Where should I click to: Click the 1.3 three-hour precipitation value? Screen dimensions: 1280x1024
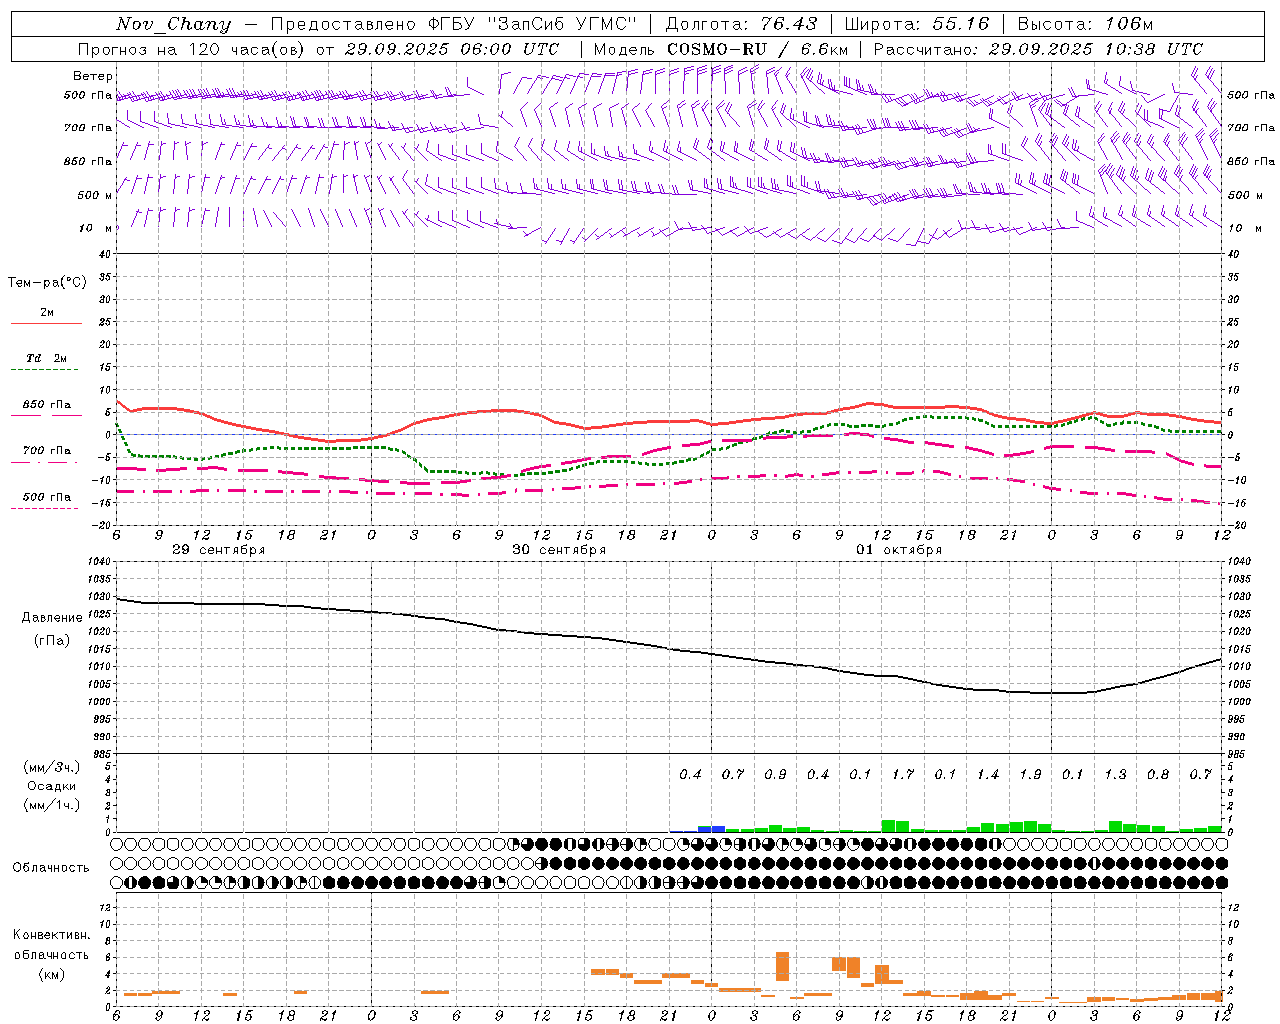click(x=1115, y=775)
